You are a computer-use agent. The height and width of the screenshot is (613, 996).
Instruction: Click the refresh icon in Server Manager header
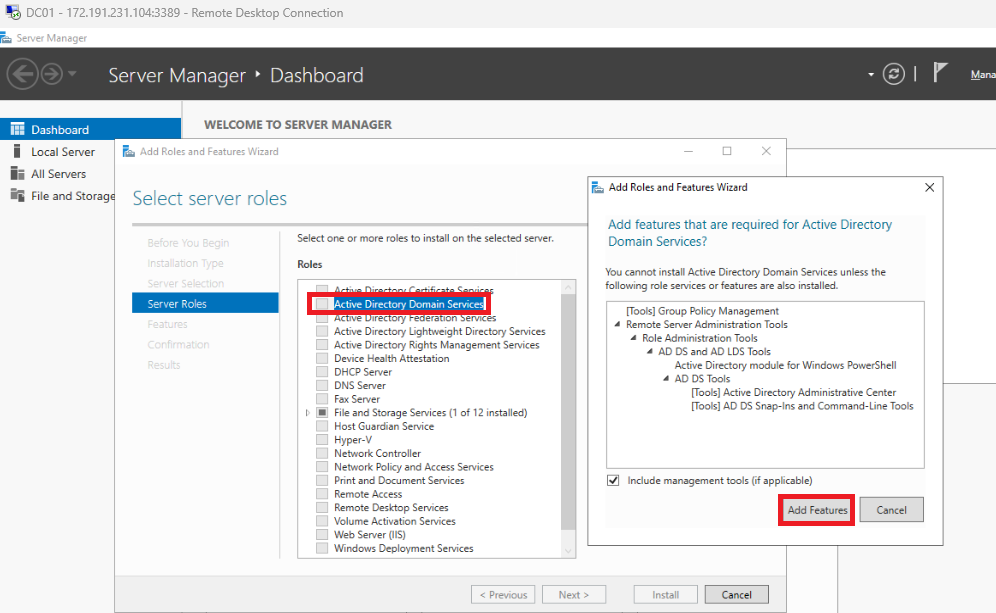tap(893, 74)
